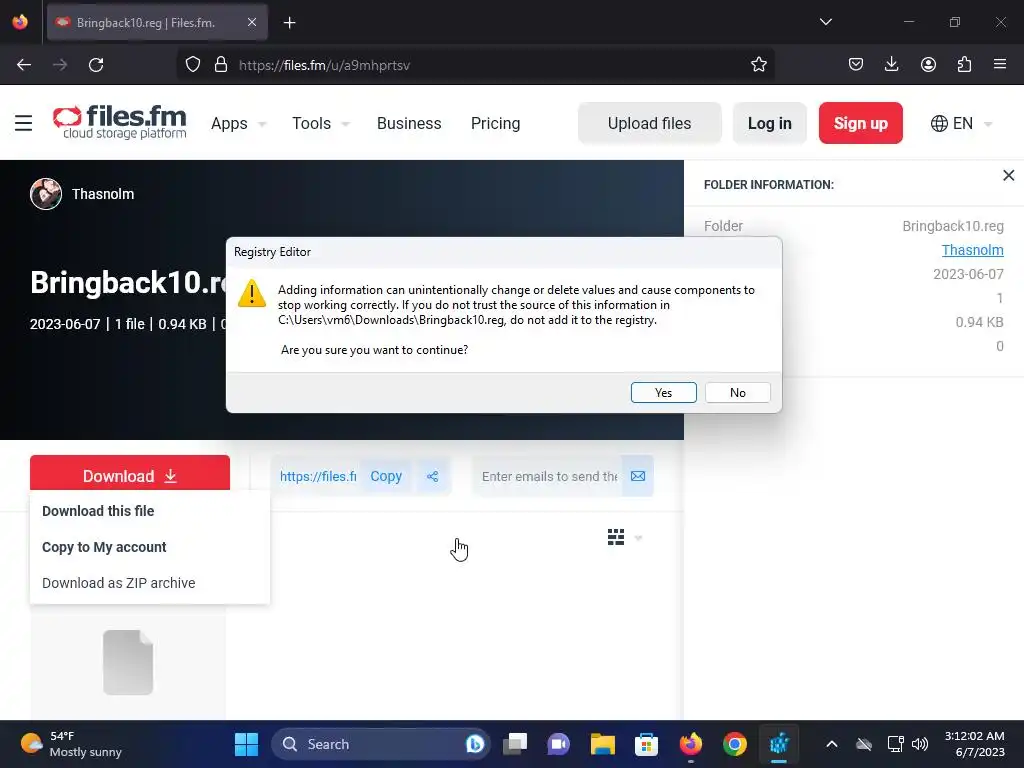The image size is (1024, 768).
Task: Copy the share link
Action: pyautogui.click(x=386, y=476)
